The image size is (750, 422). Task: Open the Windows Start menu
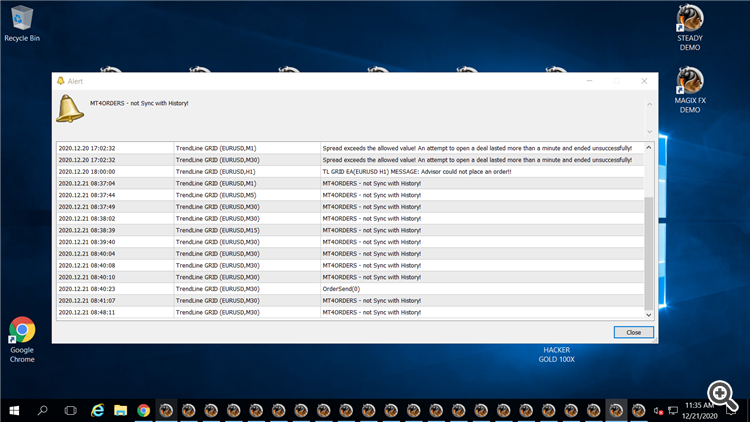[14, 411]
